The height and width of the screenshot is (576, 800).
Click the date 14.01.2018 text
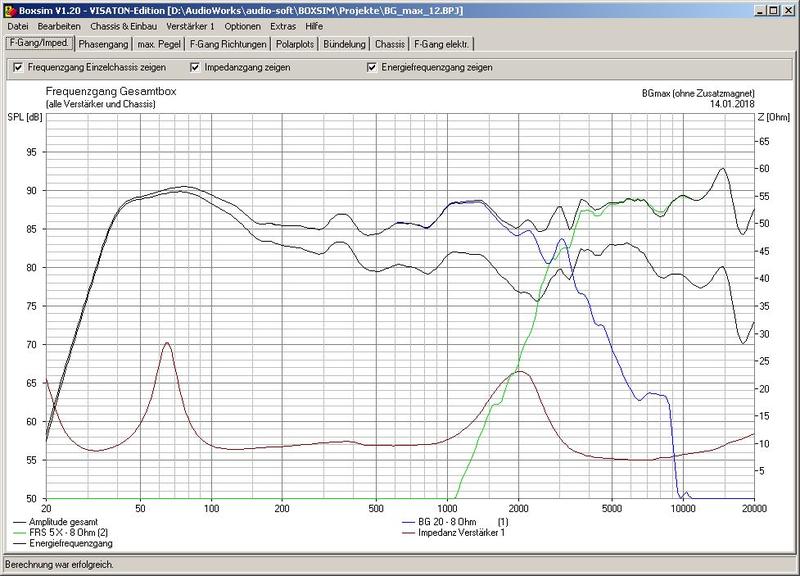[x=732, y=104]
